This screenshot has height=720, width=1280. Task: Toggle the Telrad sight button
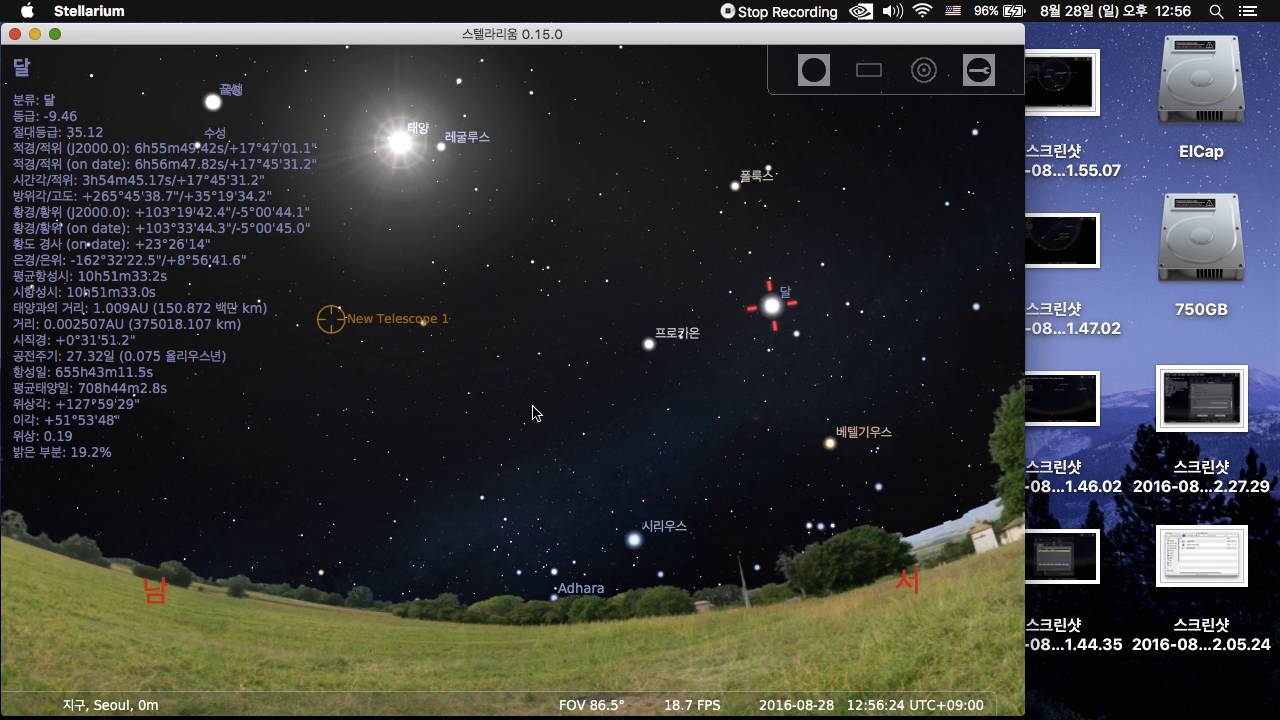click(x=924, y=70)
